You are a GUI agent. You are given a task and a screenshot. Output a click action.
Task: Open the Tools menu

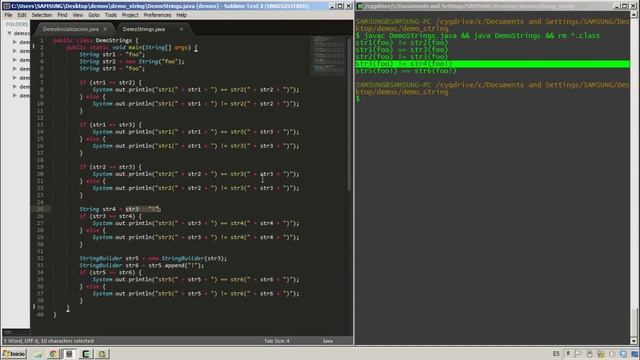pos(111,15)
